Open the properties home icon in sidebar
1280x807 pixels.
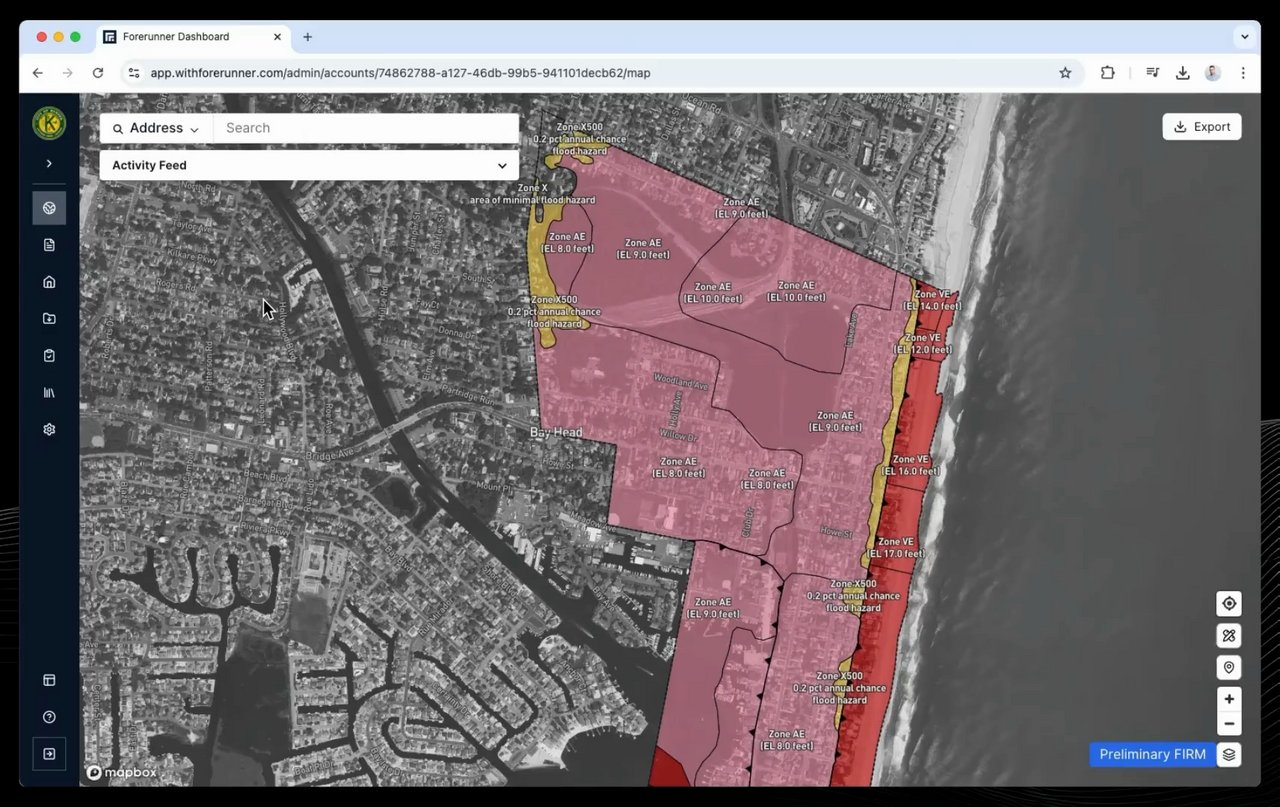tap(49, 282)
